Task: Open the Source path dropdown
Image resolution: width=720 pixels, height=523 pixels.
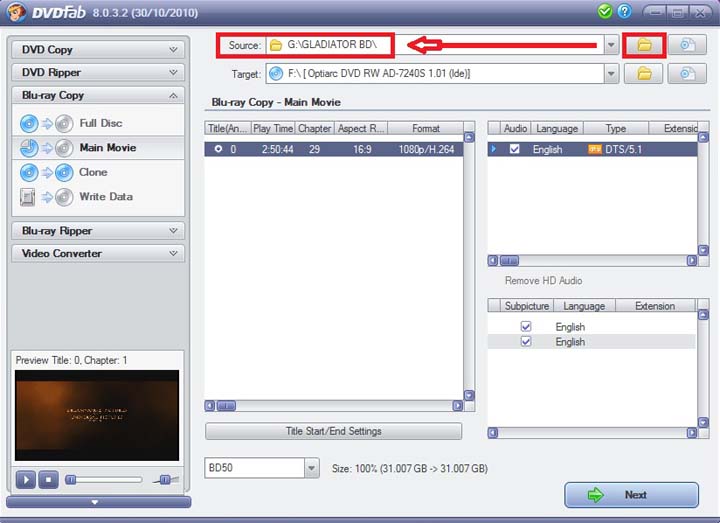Action: (x=611, y=45)
